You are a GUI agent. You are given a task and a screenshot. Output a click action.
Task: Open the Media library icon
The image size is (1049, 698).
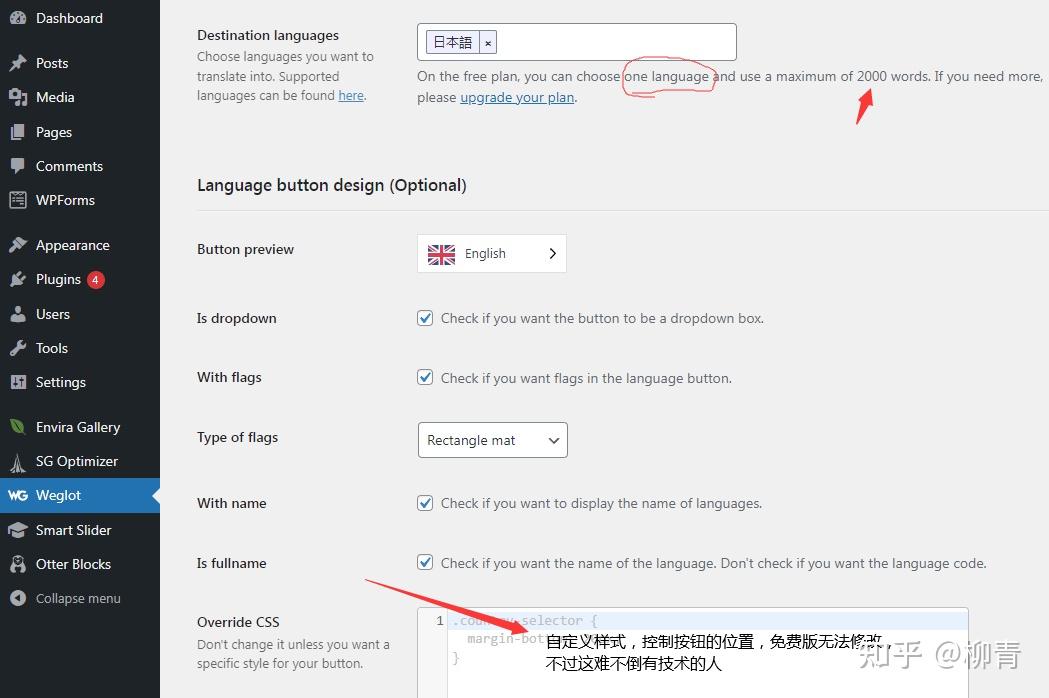pyautogui.click(x=20, y=97)
